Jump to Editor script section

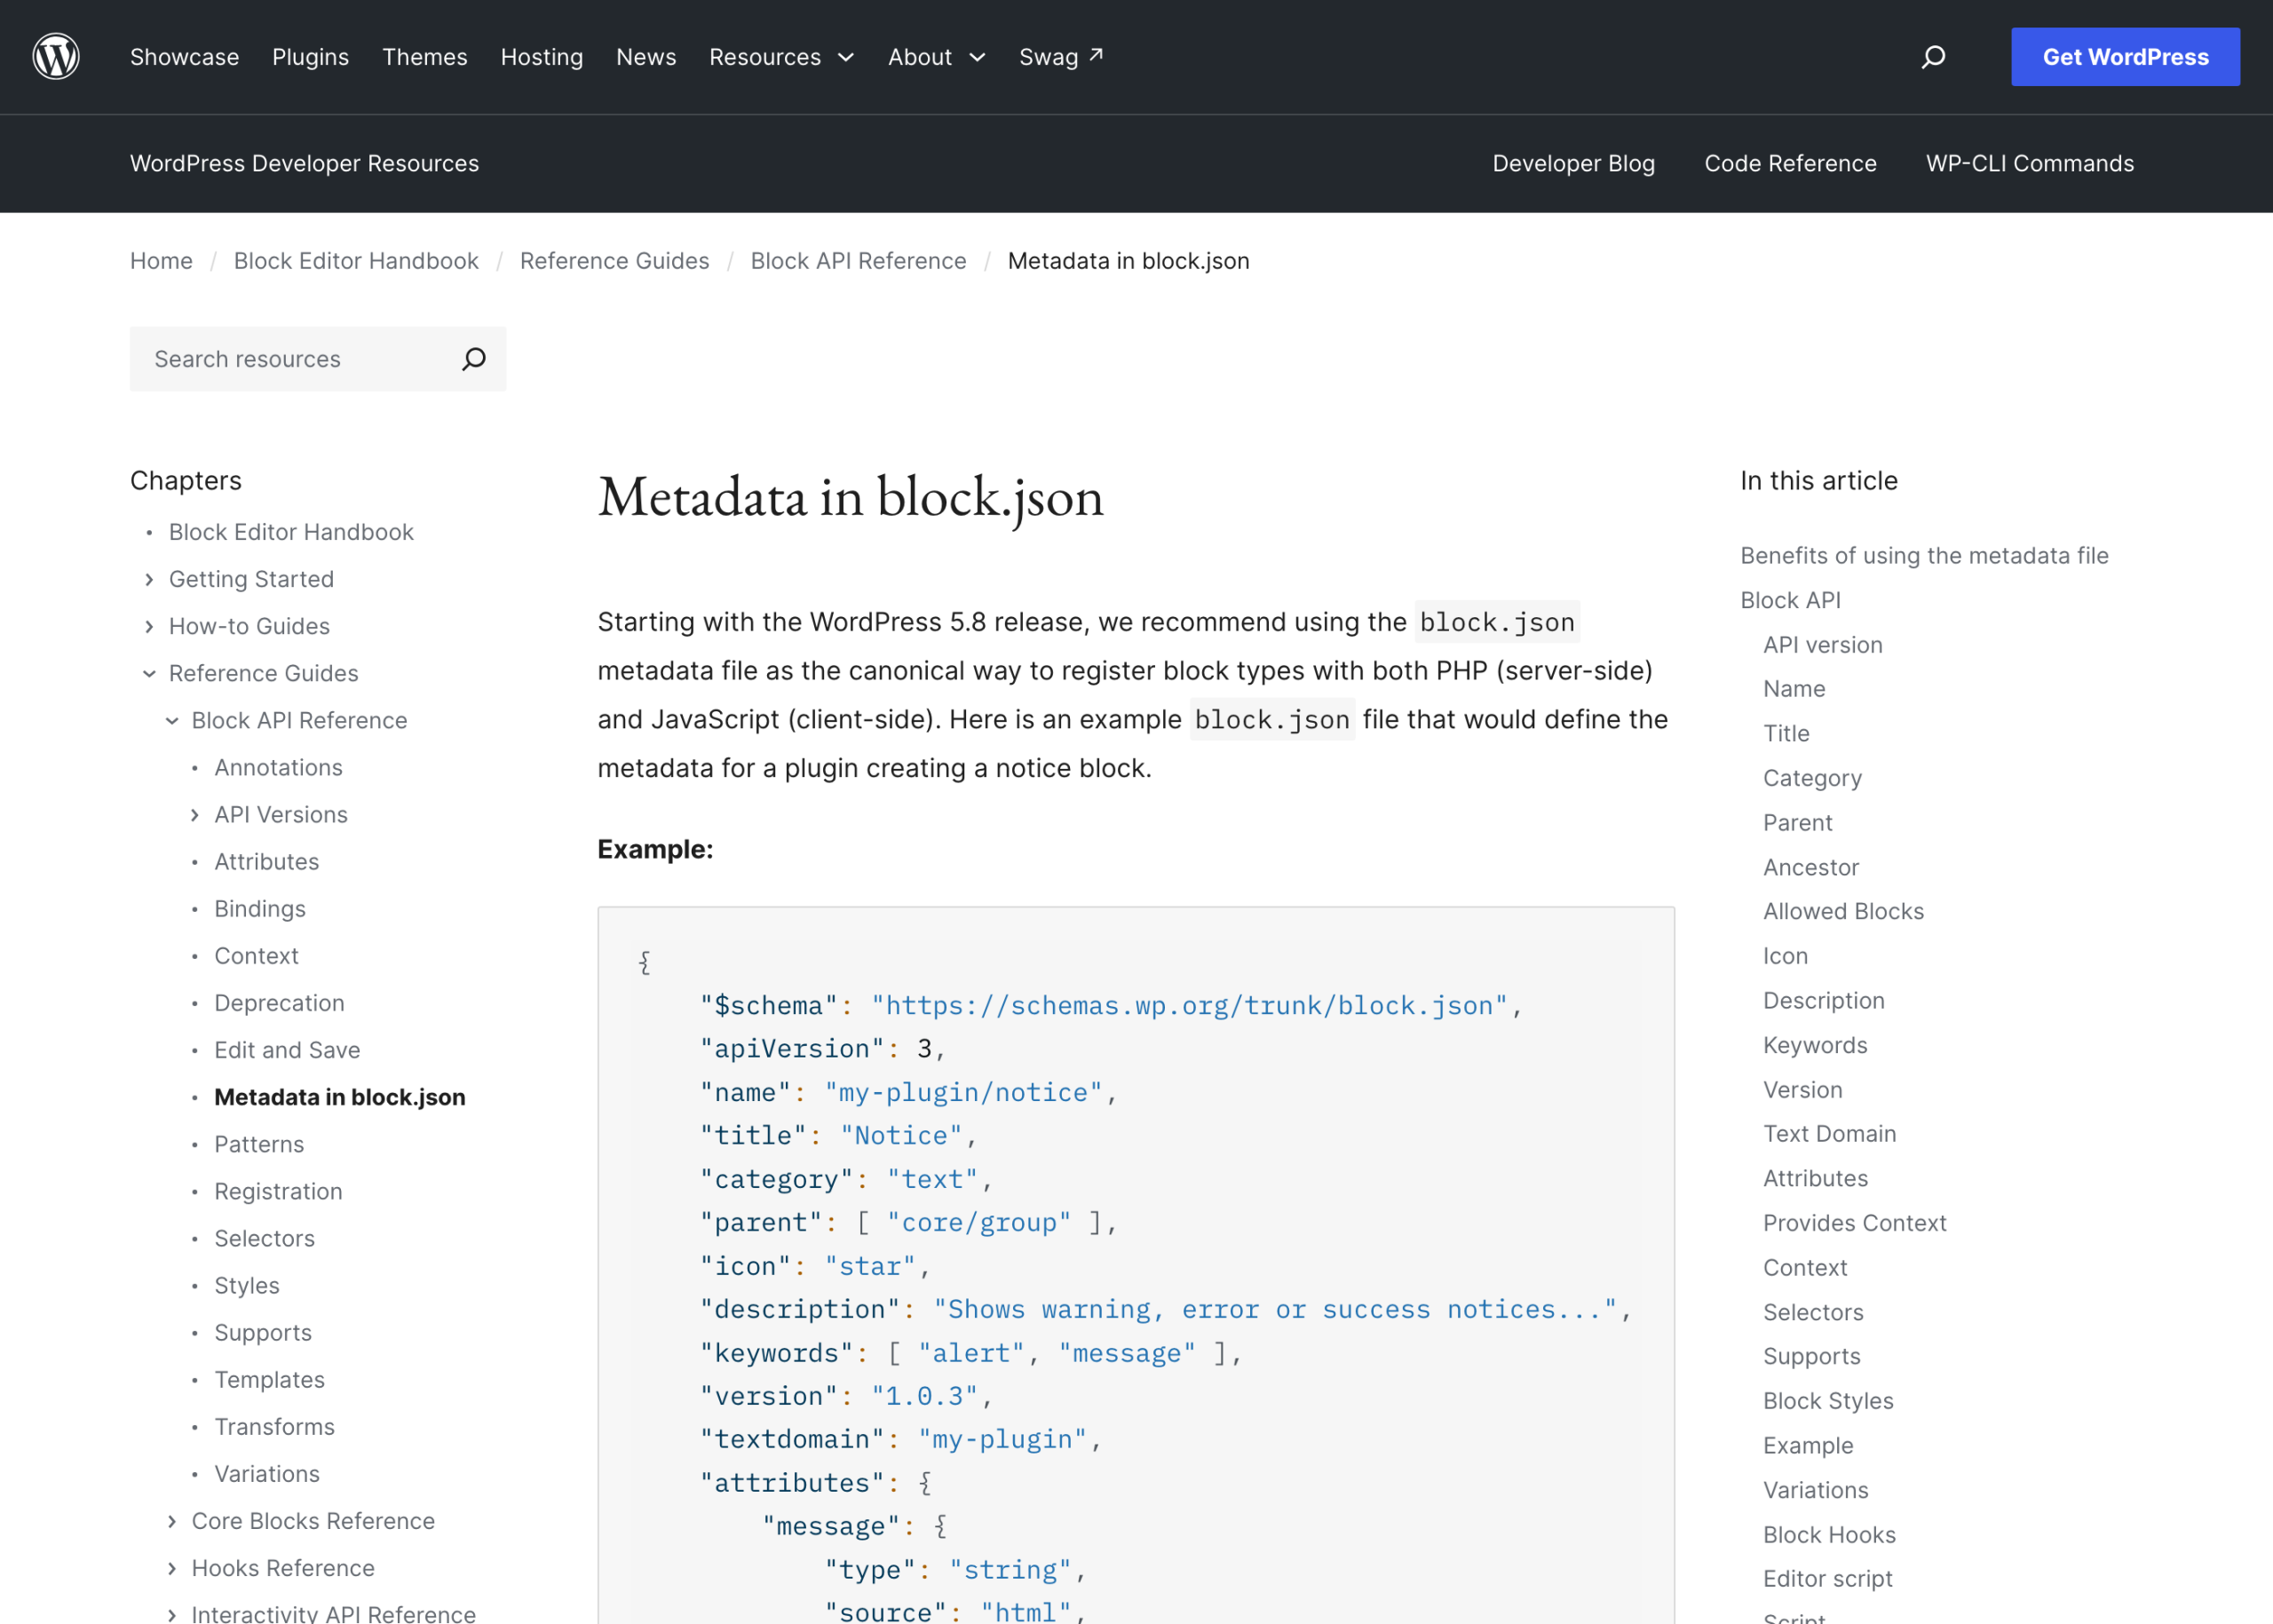click(1827, 1579)
